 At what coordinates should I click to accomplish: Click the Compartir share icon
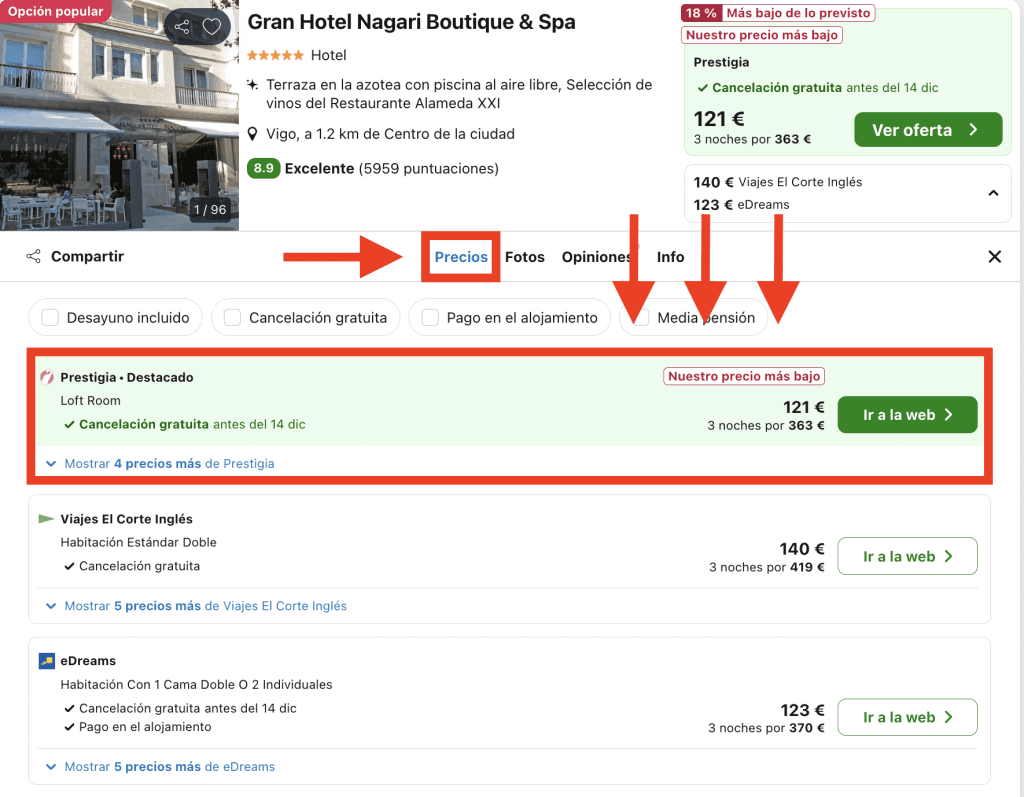tap(34, 257)
